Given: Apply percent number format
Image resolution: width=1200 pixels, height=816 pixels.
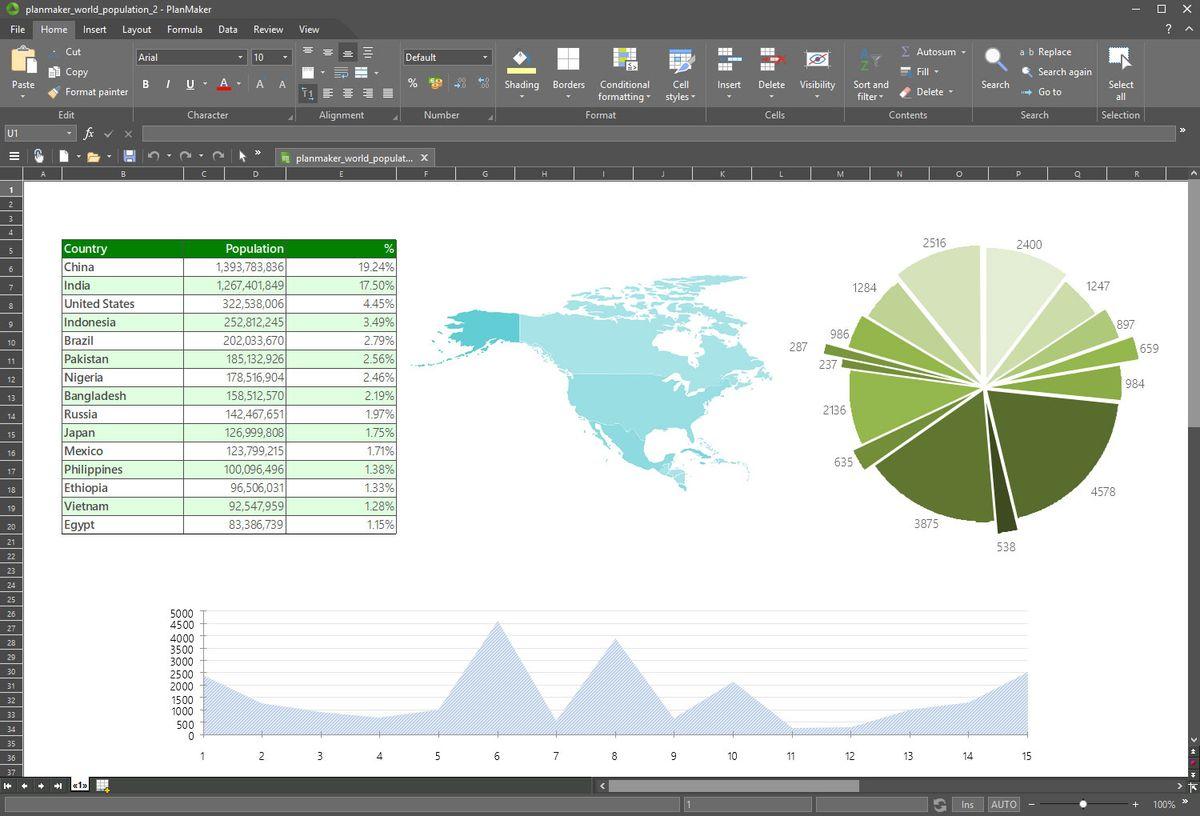Looking at the screenshot, I should click(x=413, y=83).
